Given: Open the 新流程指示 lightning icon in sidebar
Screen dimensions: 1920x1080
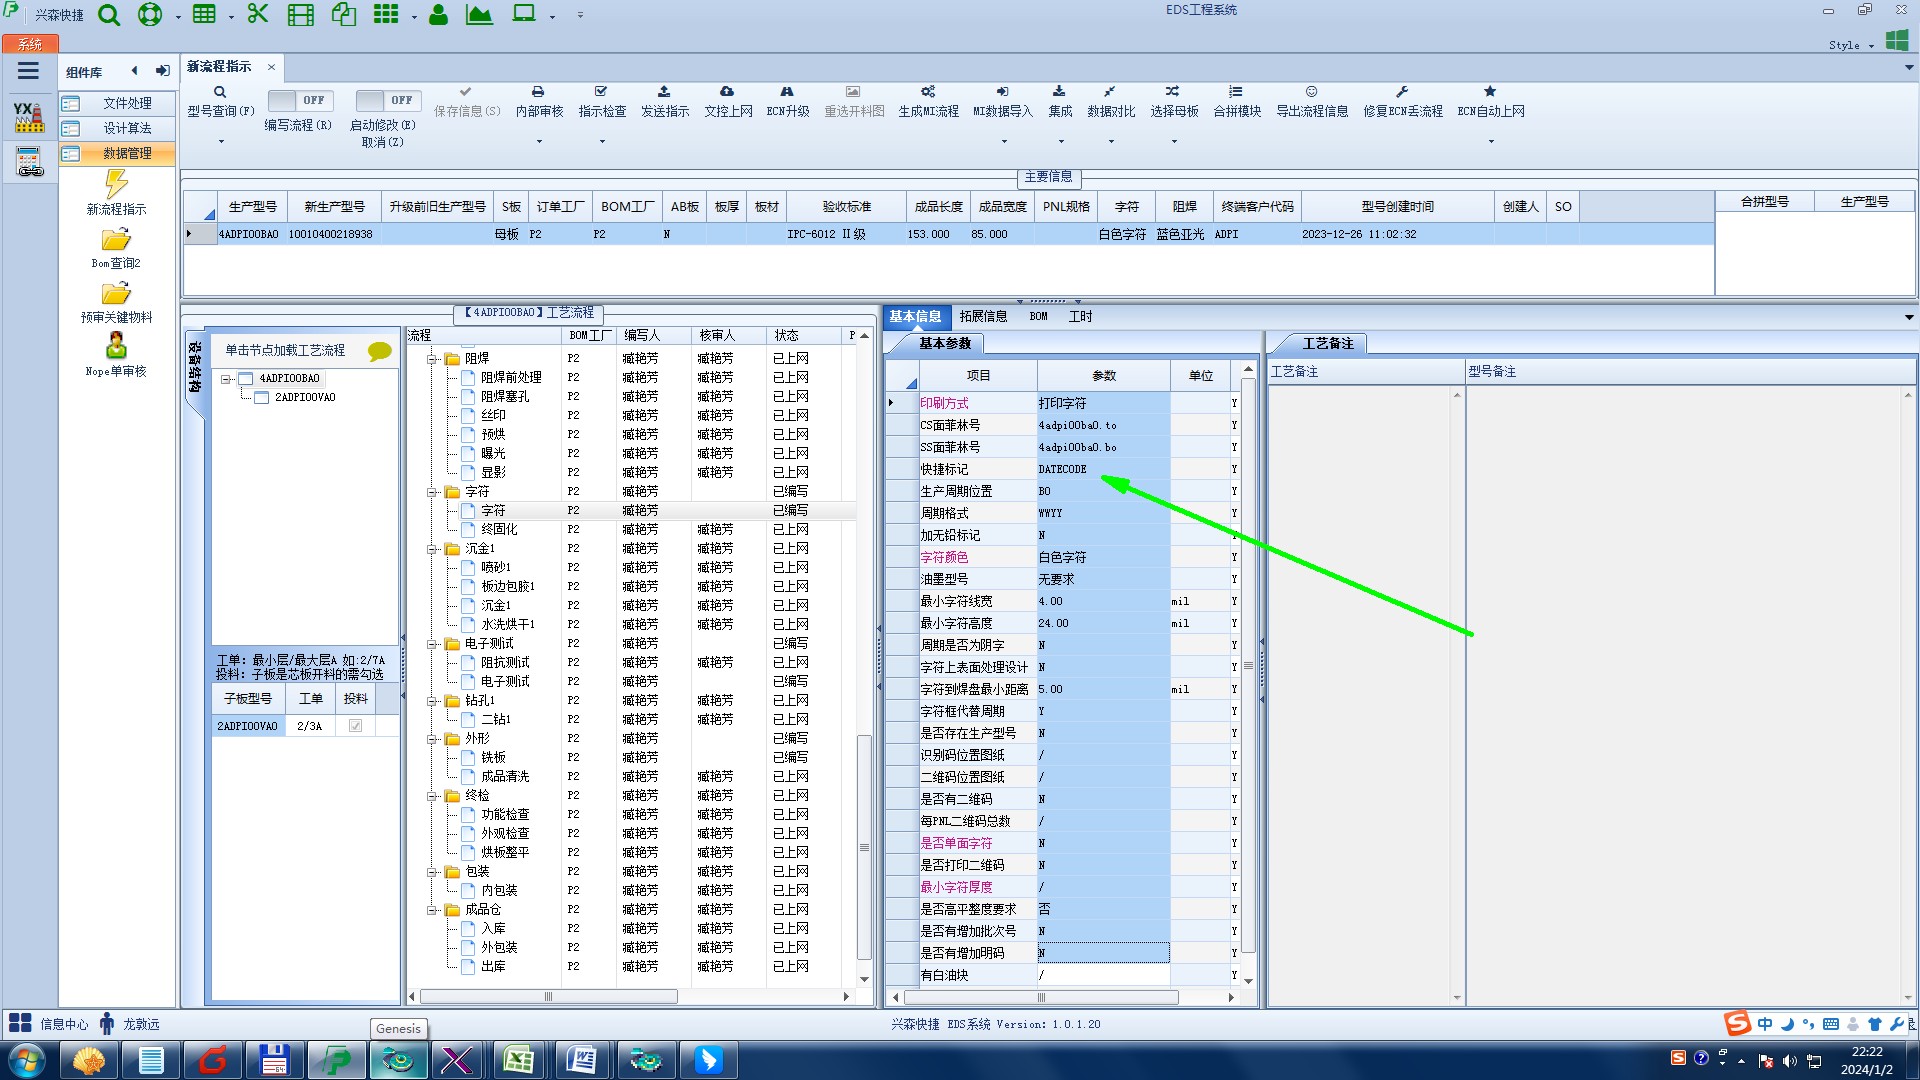Looking at the screenshot, I should pos(116,184).
